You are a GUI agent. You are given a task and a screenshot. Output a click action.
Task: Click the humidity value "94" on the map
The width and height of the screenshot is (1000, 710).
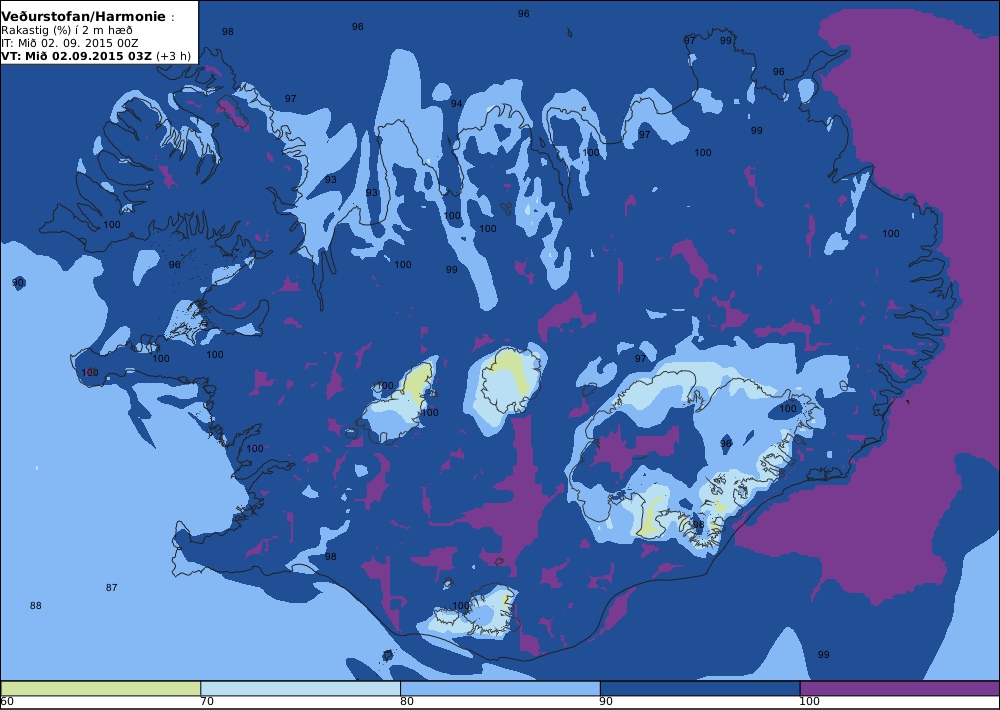tap(456, 103)
